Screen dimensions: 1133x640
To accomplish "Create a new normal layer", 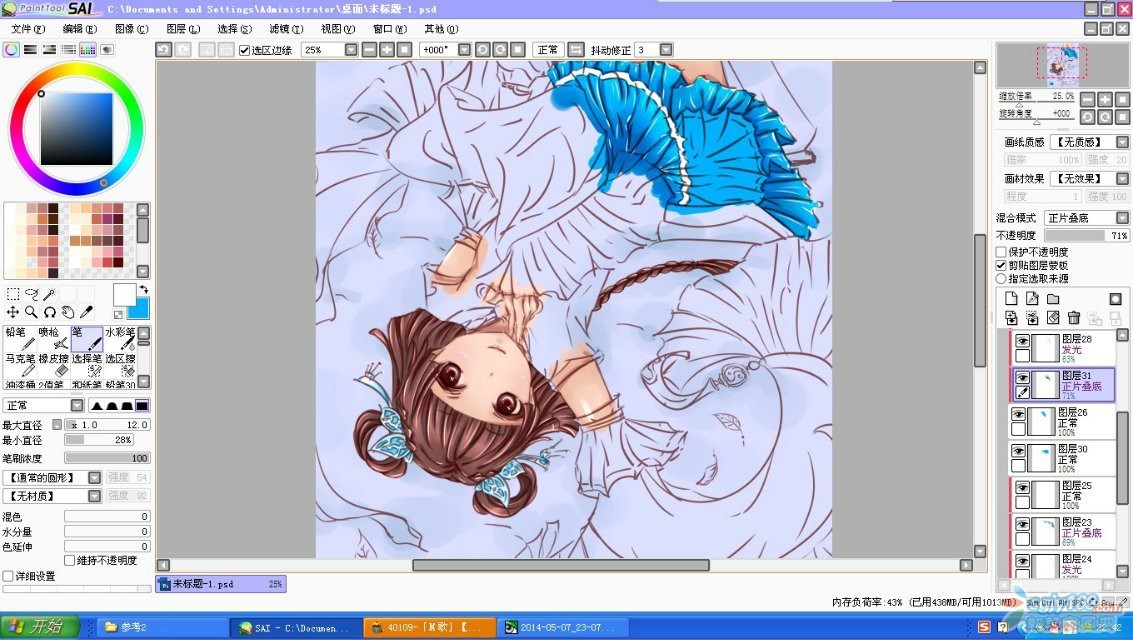I will click(x=1011, y=298).
